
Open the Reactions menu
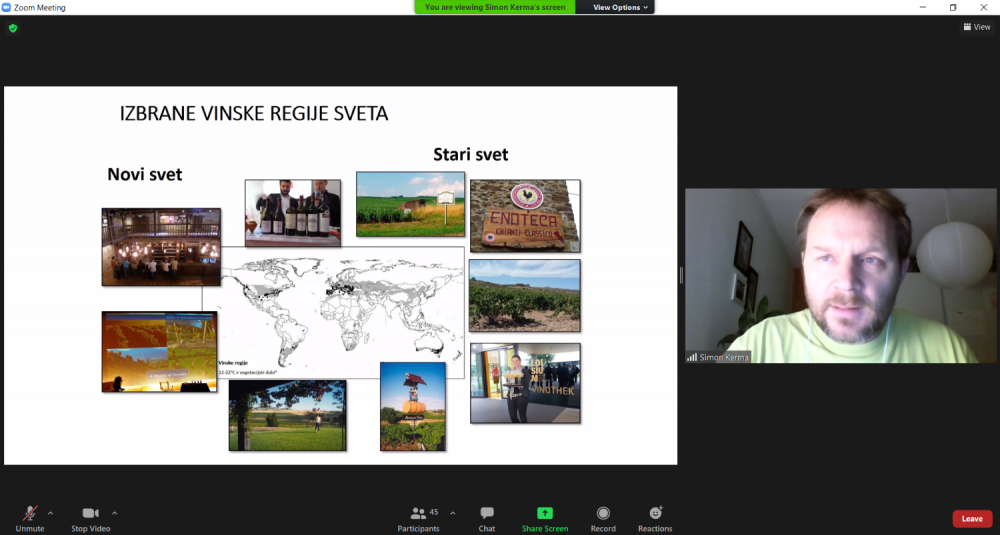(655, 513)
